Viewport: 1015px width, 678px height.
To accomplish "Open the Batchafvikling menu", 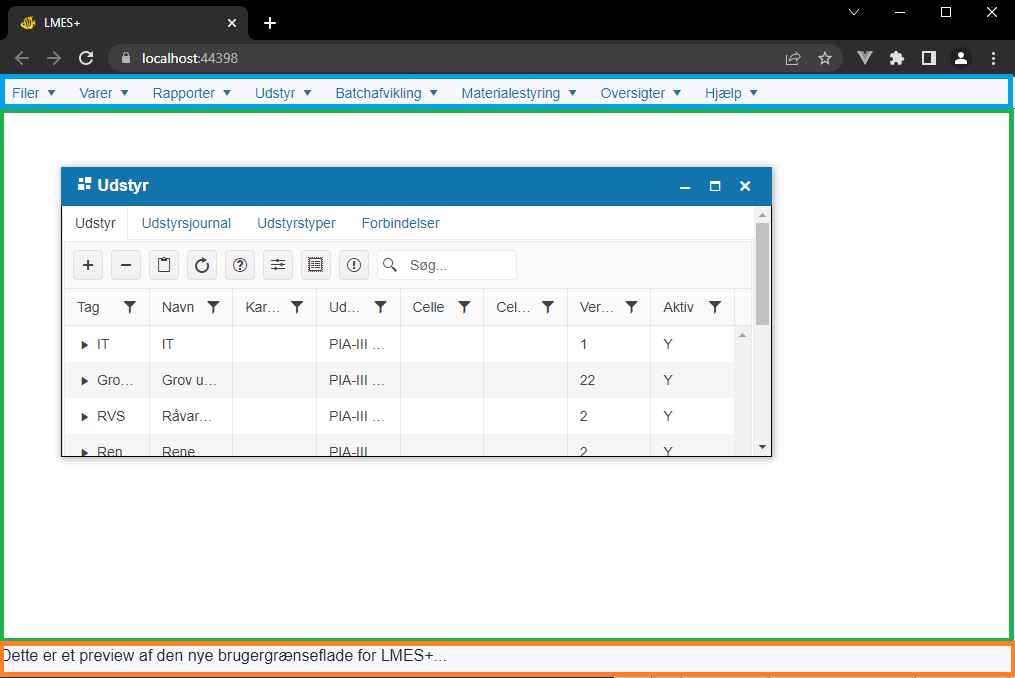I will pos(385,92).
